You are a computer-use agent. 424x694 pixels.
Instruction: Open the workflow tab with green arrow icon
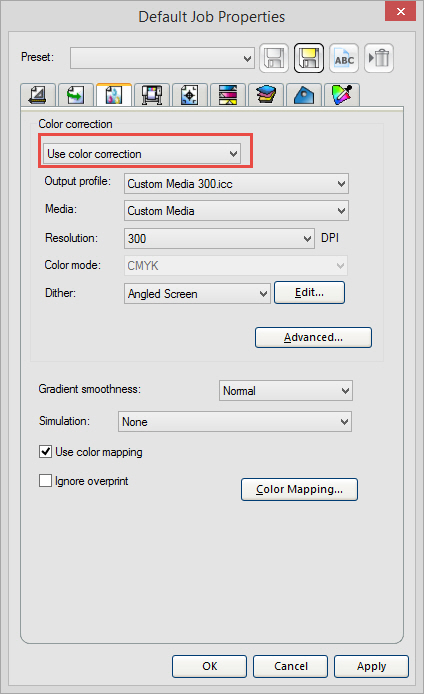[x=76, y=95]
